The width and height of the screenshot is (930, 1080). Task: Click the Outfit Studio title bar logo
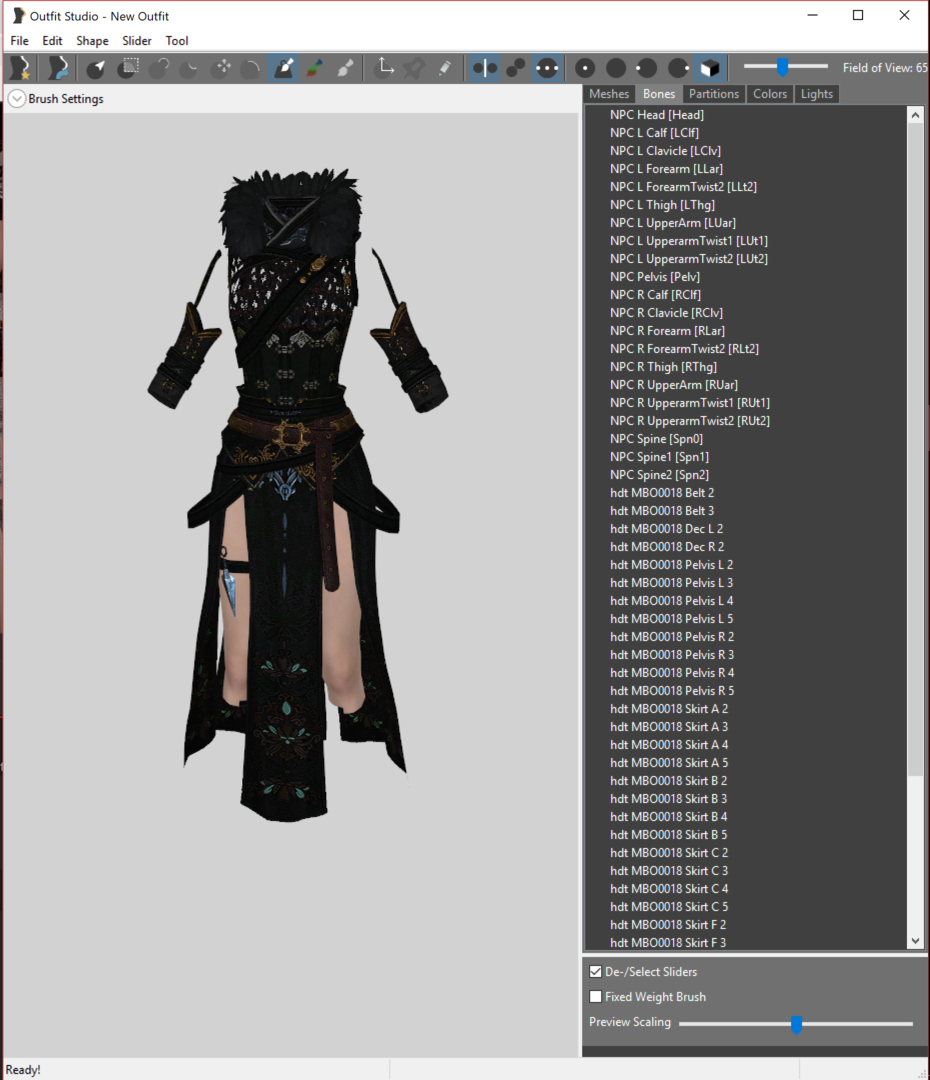(19, 16)
